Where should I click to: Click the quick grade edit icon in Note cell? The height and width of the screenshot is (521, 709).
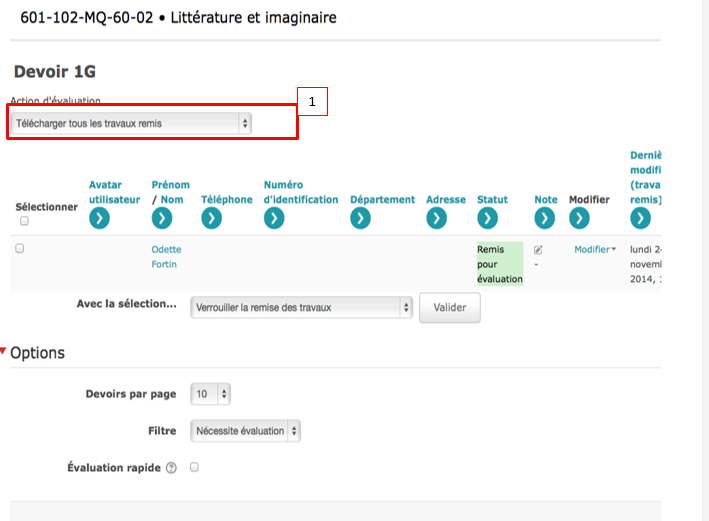point(538,249)
